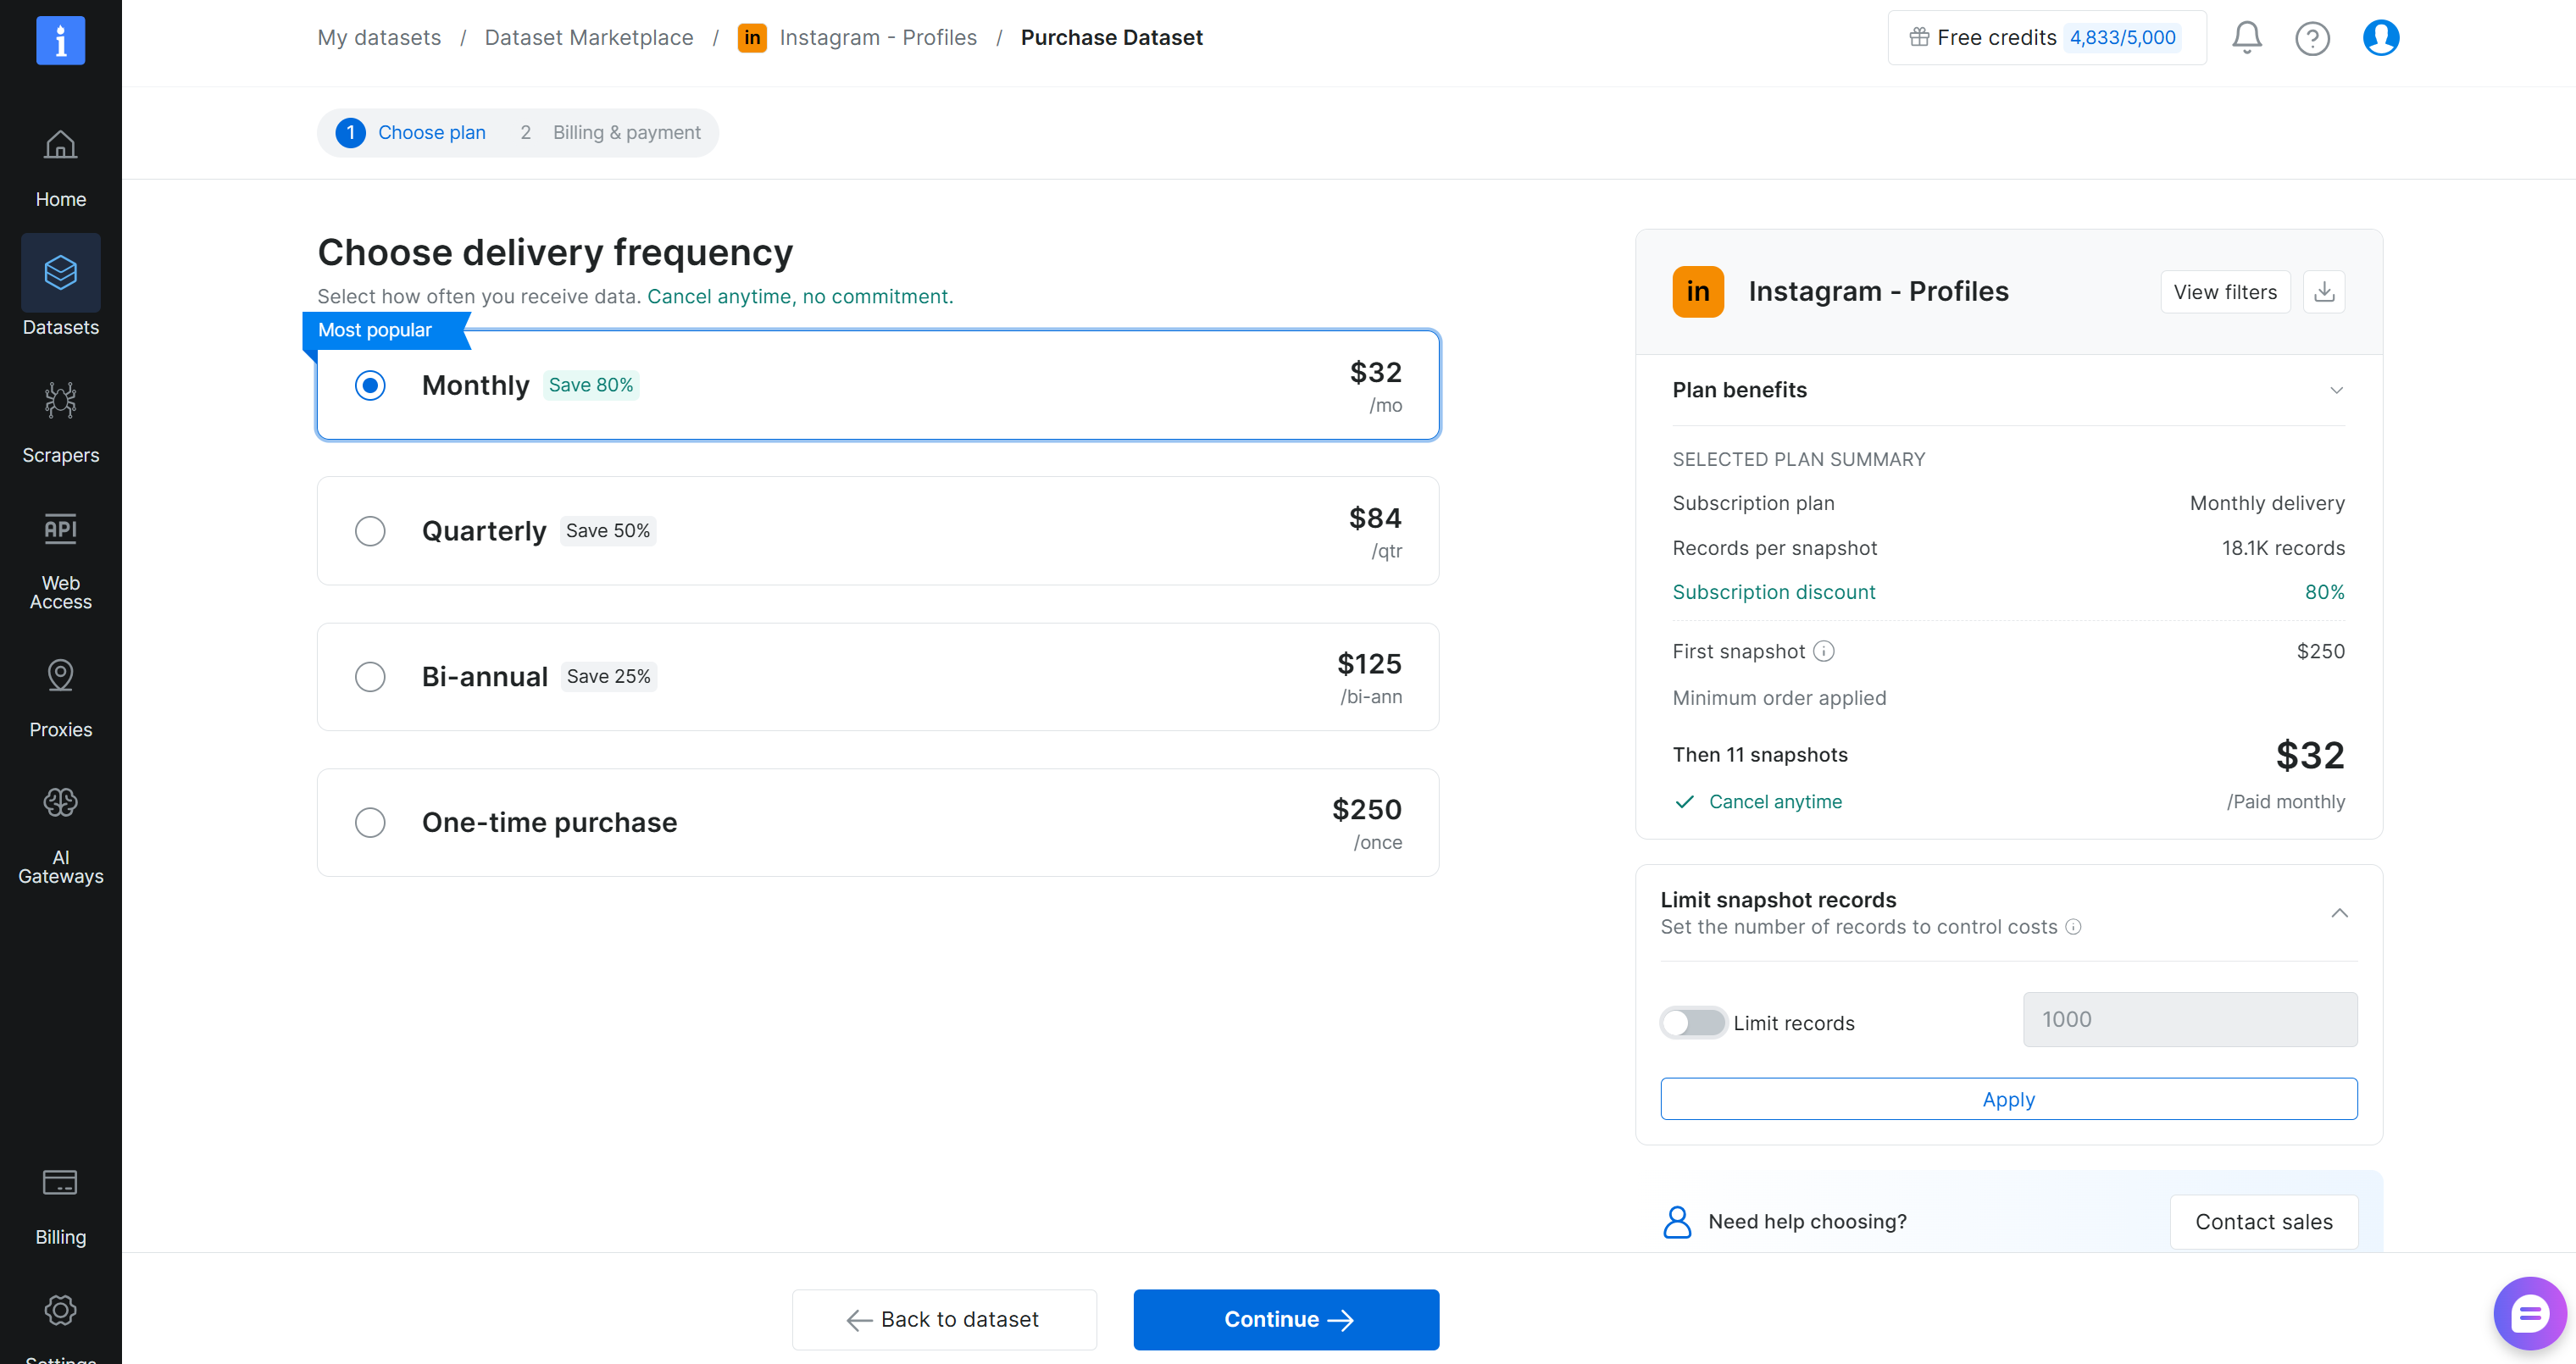Select the Monthly delivery plan
This screenshot has width=2576, height=1364.
(x=878, y=386)
